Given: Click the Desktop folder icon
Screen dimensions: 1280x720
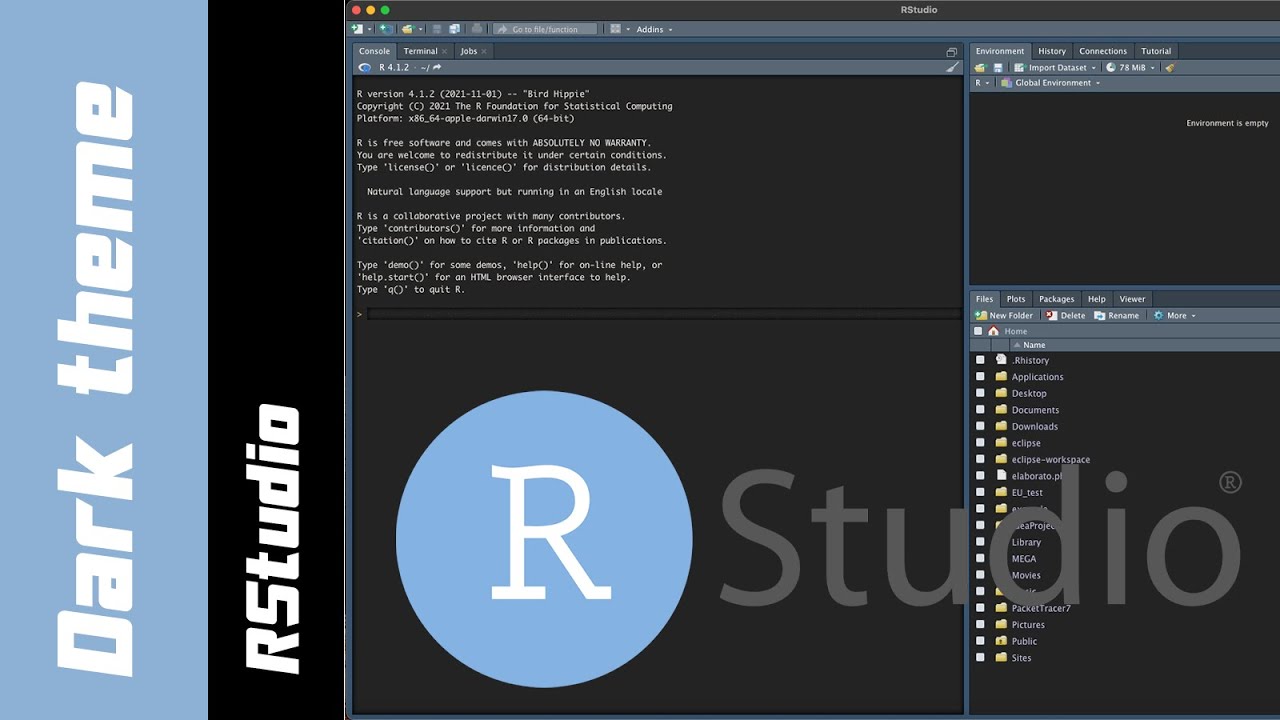Looking at the screenshot, I should (x=1001, y=393).
